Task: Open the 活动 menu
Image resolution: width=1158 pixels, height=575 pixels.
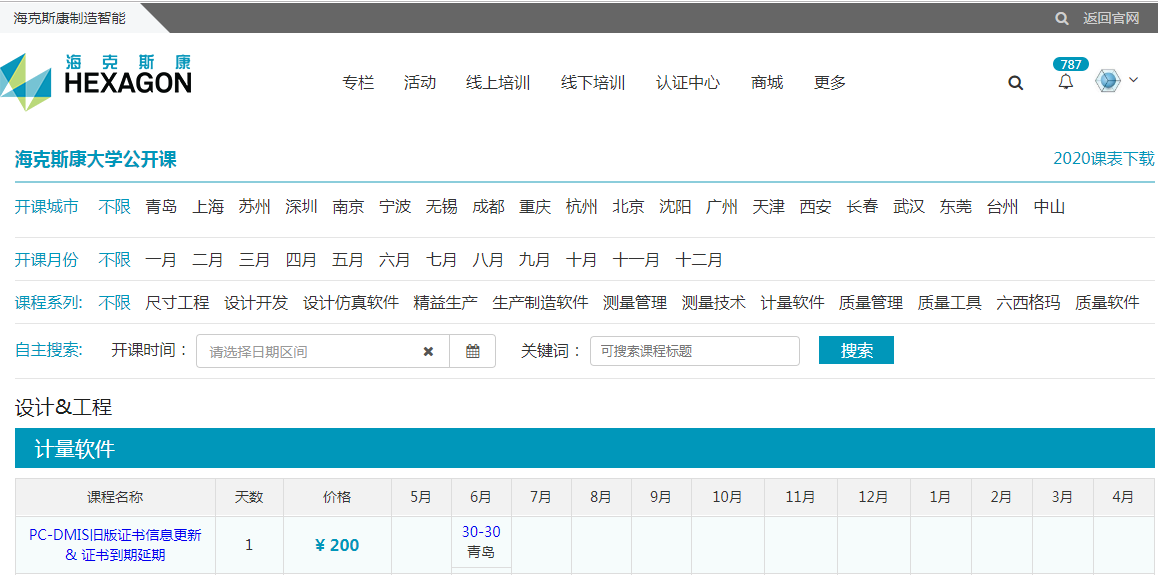Action: pyautogui.click(x=420, y=83)
